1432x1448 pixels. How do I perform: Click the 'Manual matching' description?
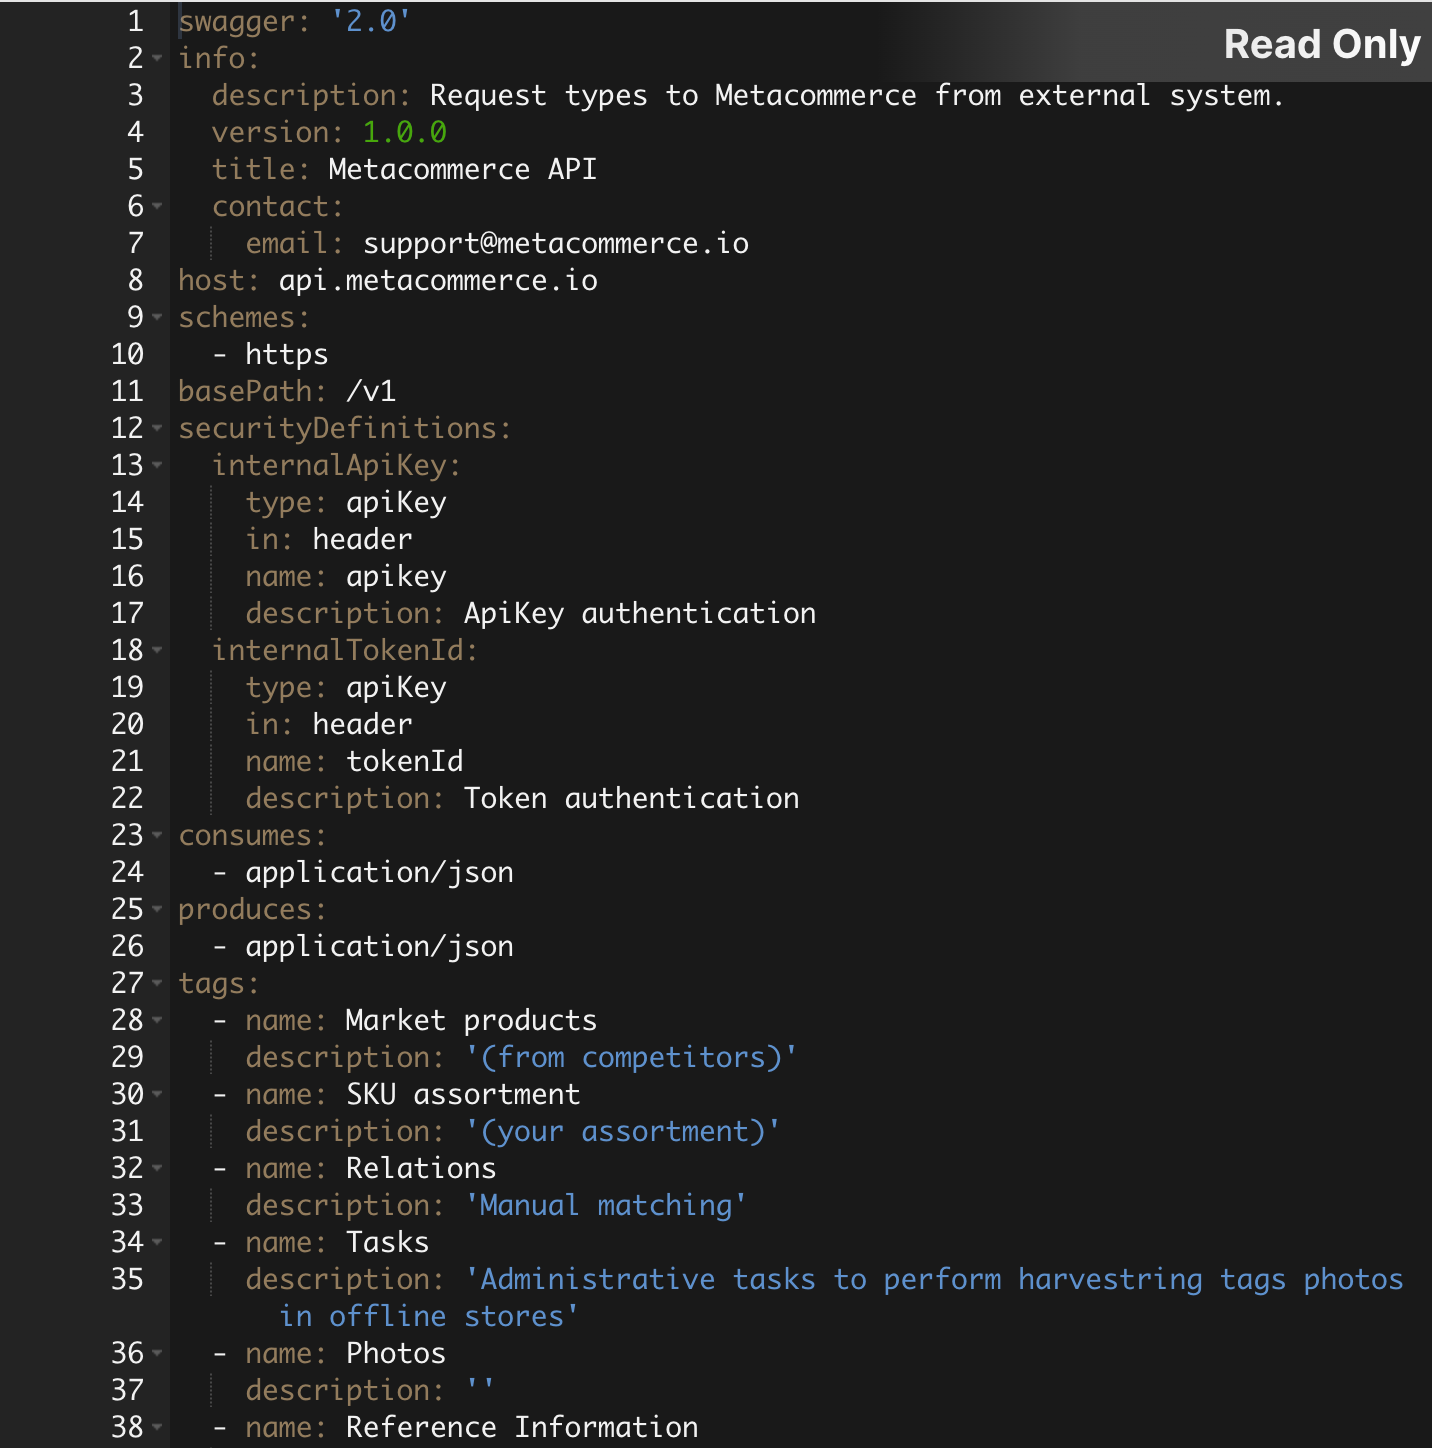click(606, 1205)
